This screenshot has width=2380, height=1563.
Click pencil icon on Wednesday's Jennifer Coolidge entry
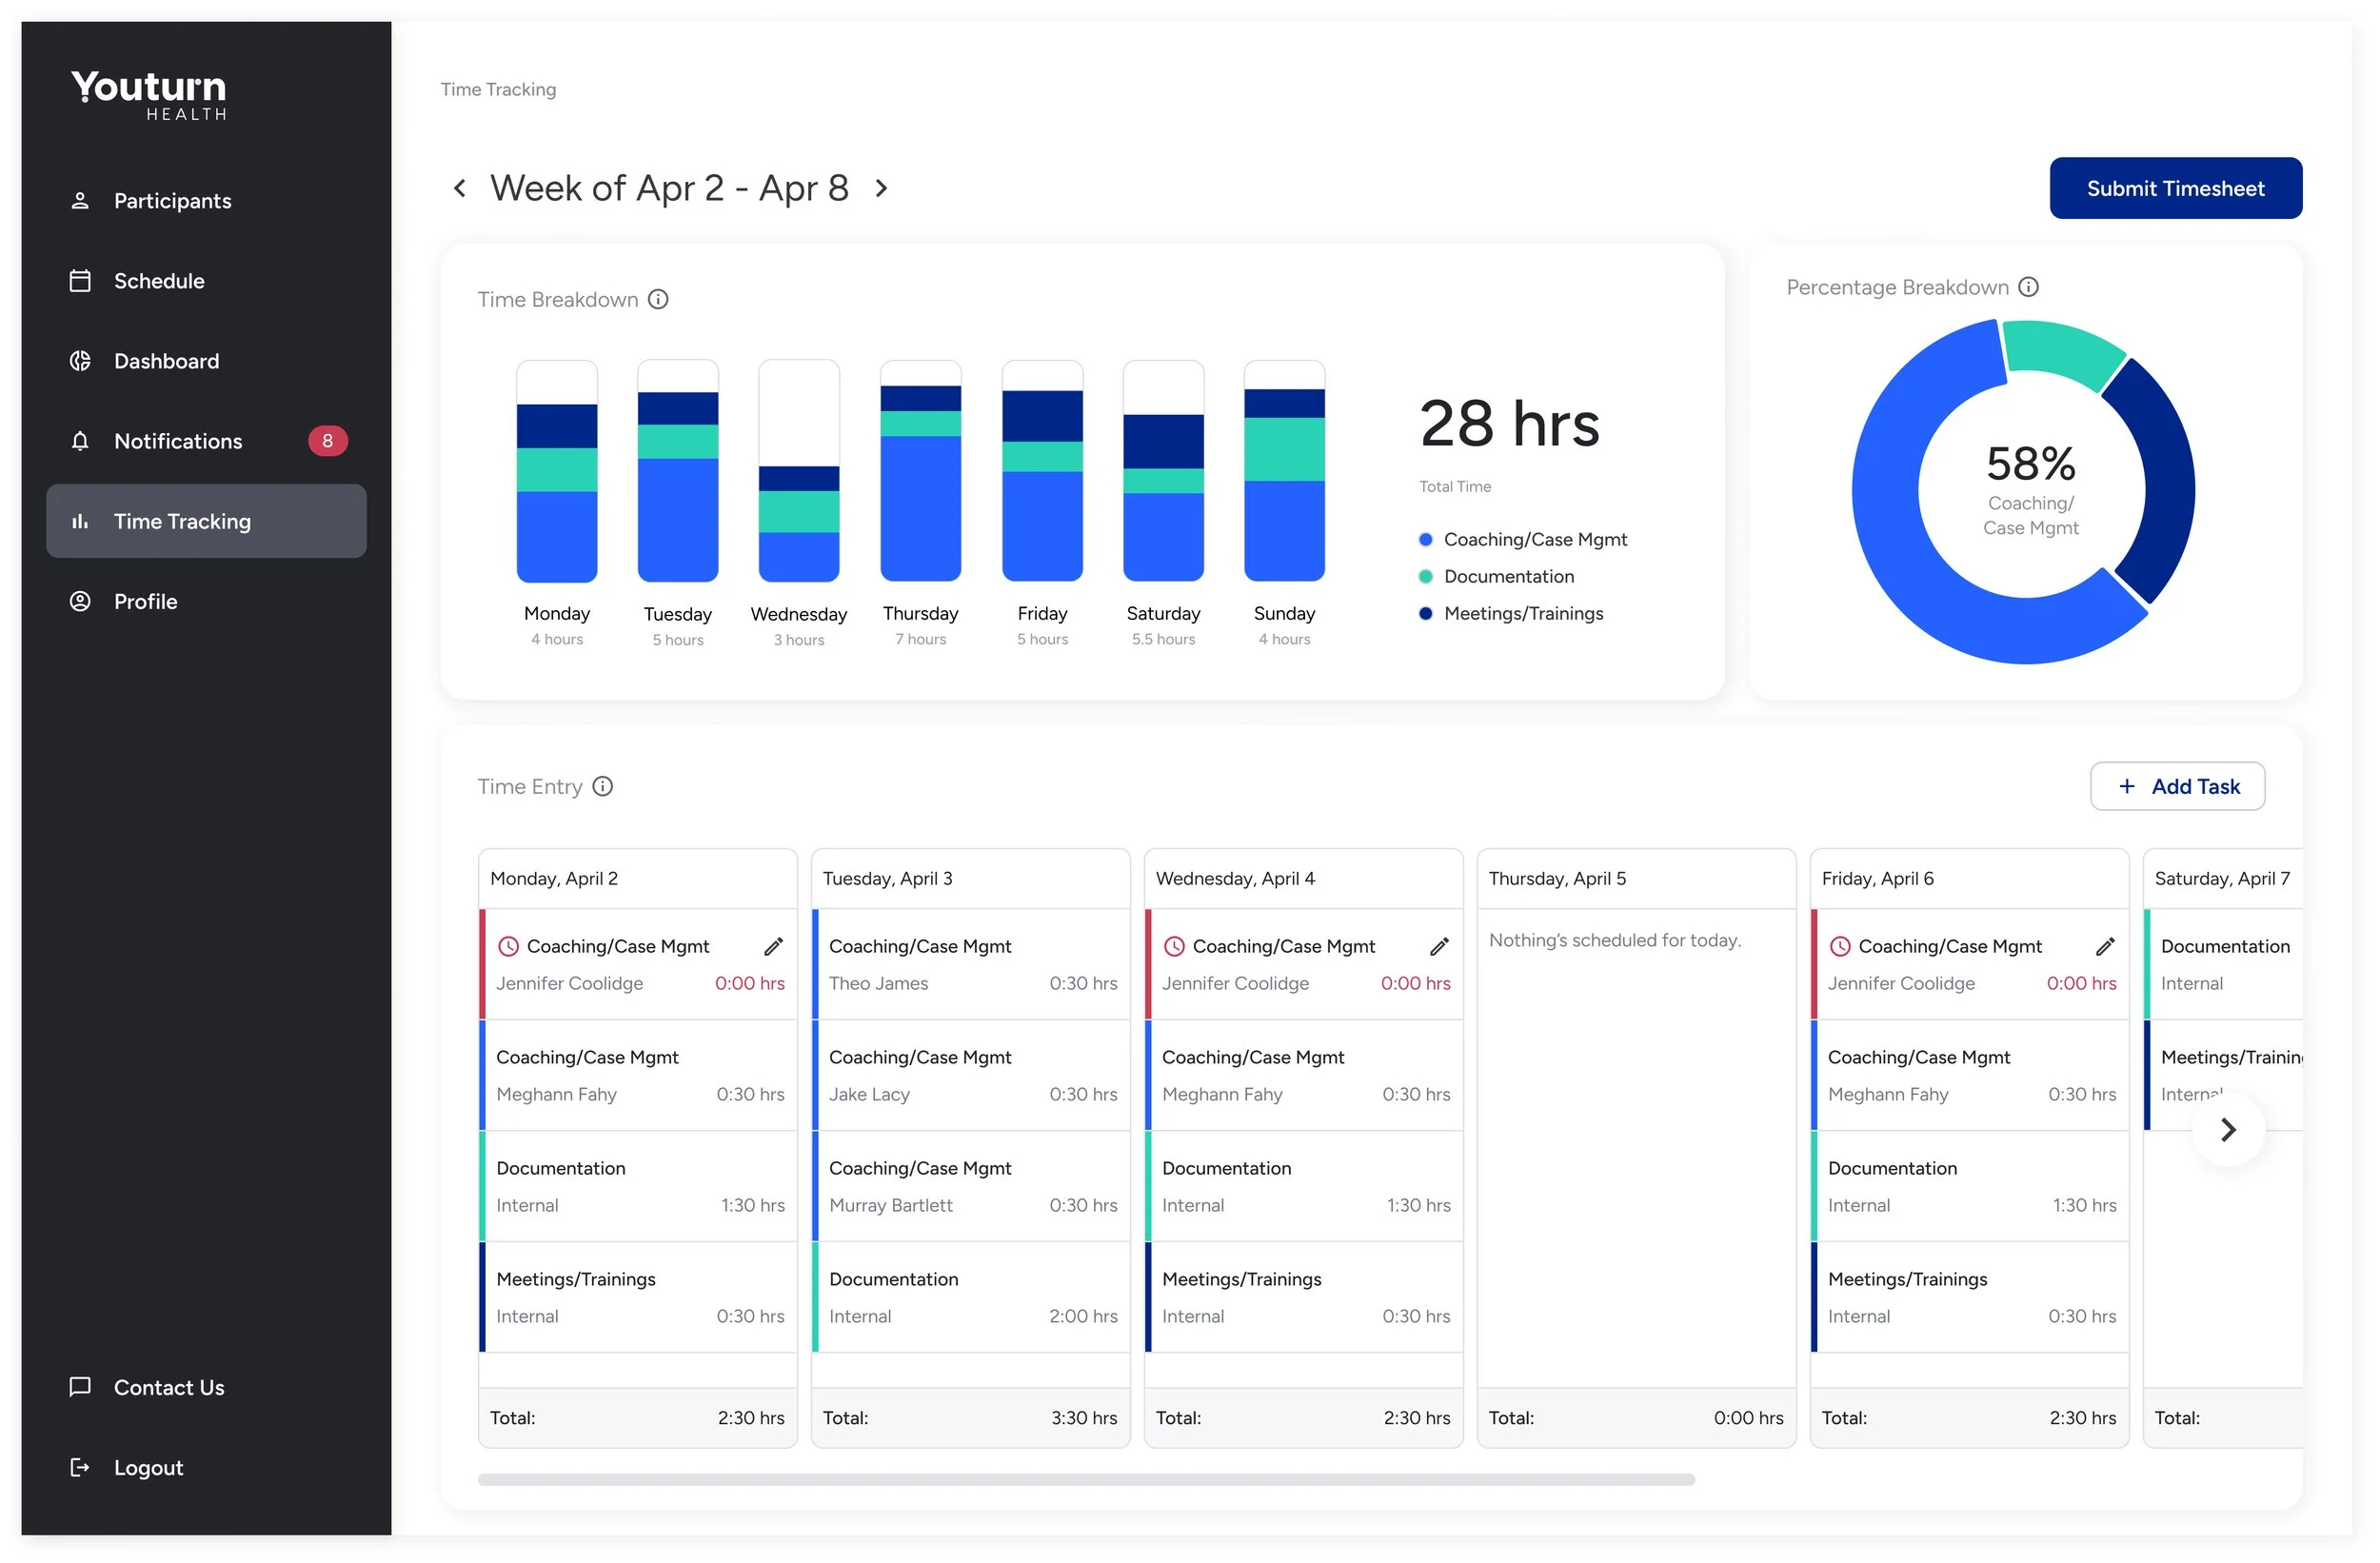[x=1440, y=947]
